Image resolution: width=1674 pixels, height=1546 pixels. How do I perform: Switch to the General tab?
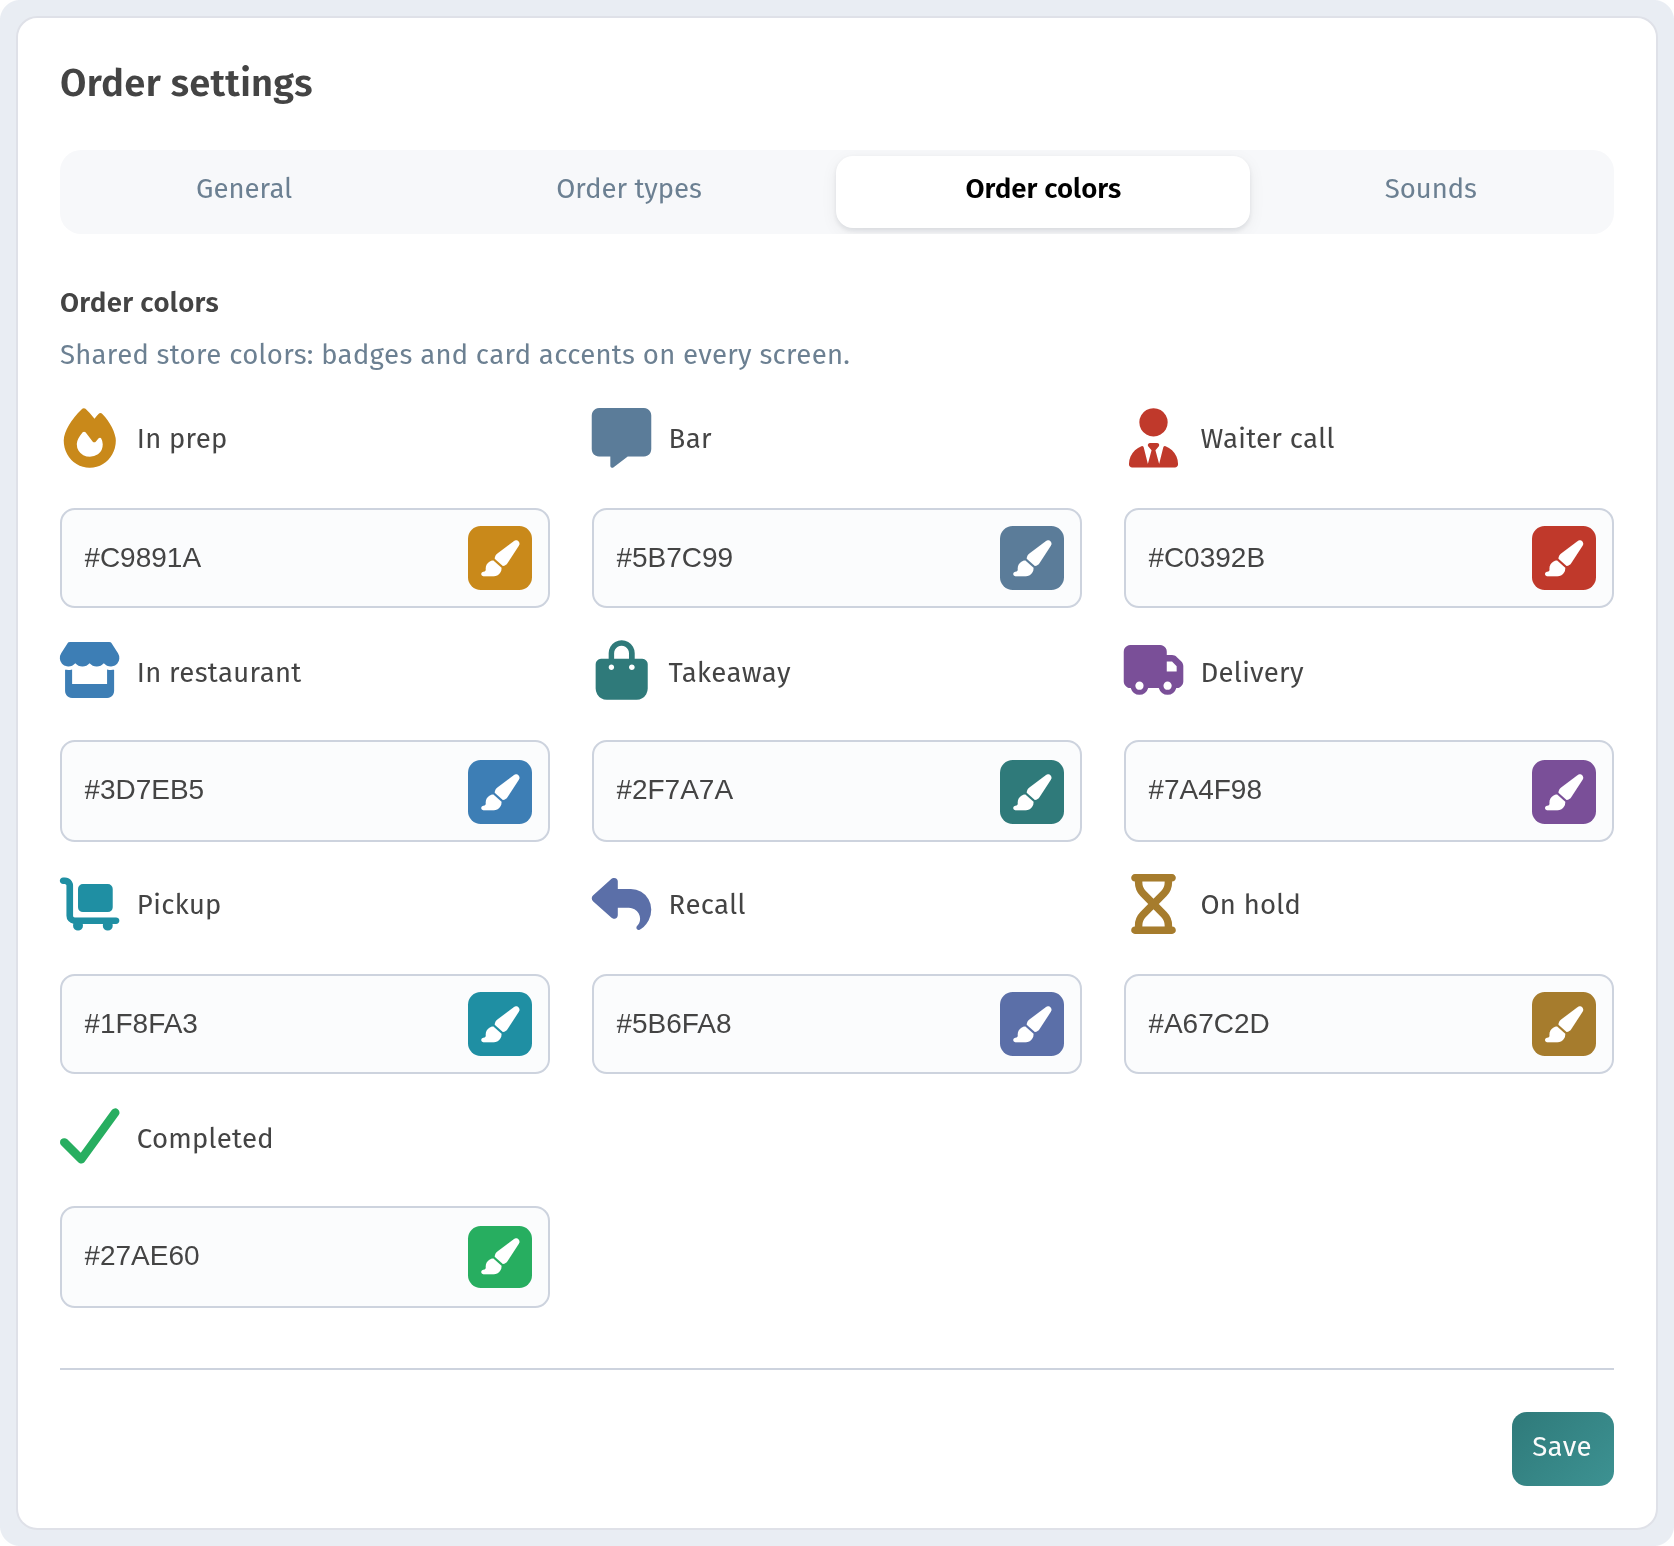(244, 190)
